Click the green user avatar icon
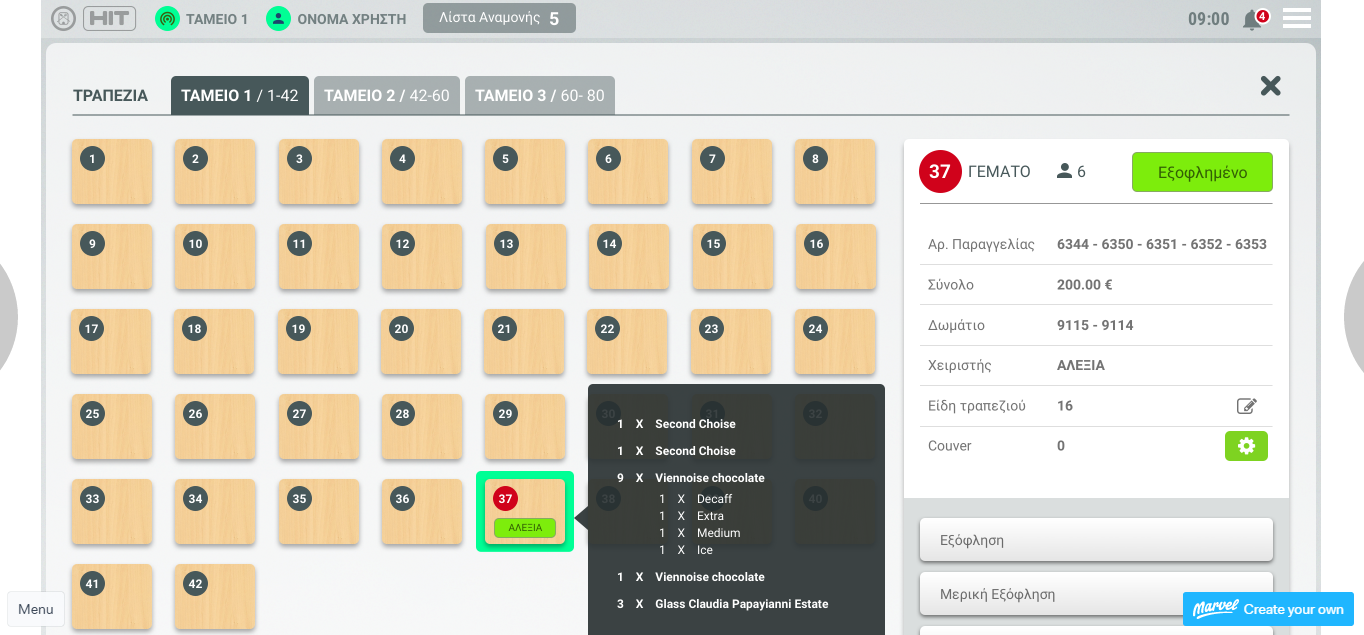Screen dimensions: 1364x635 click(x=278, y=19)
